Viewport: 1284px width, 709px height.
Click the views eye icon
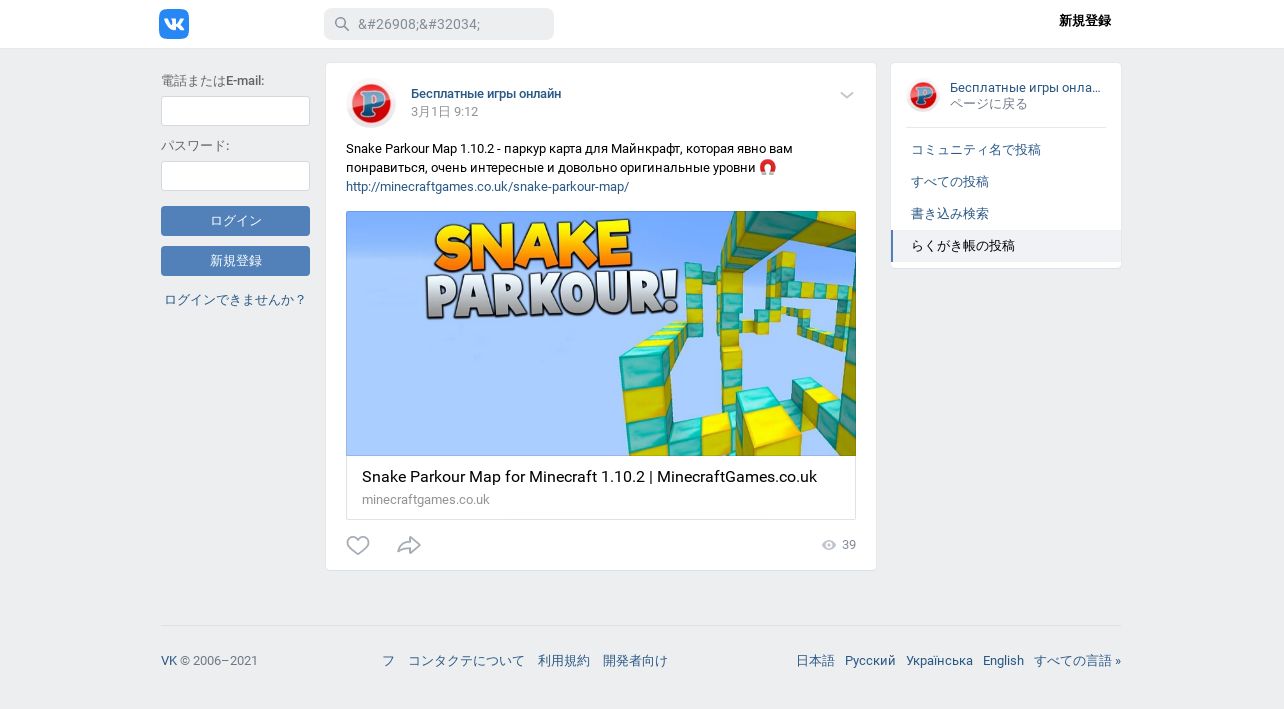point(829,545)
